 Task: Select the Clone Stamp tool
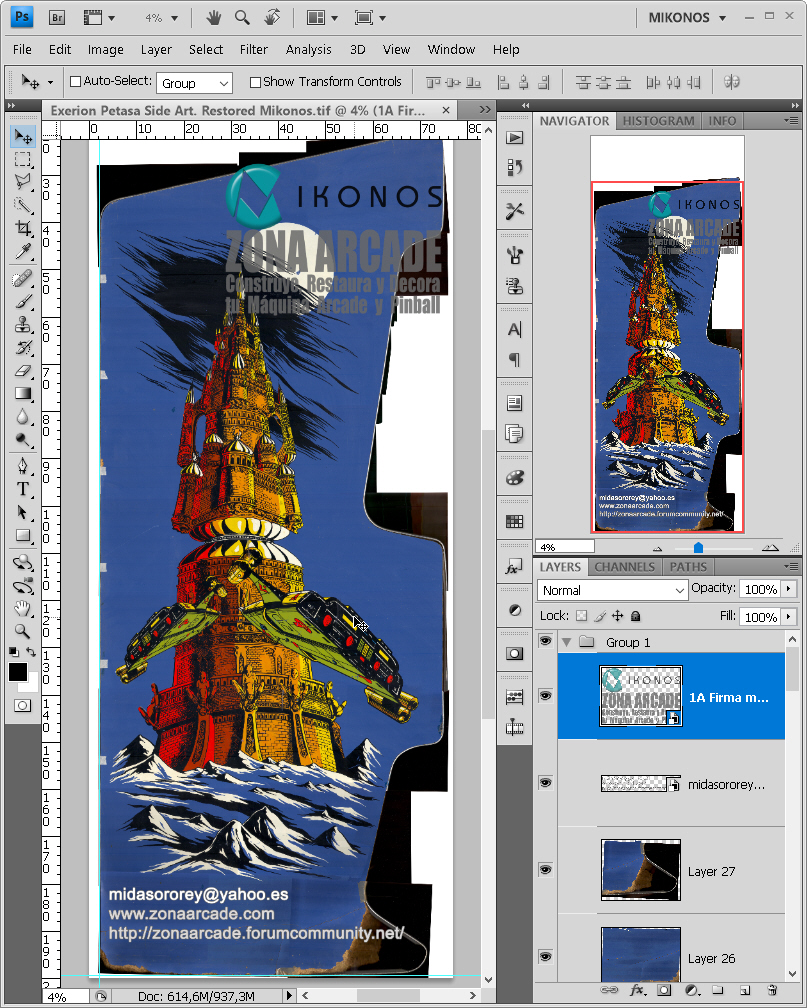(23, 324)
